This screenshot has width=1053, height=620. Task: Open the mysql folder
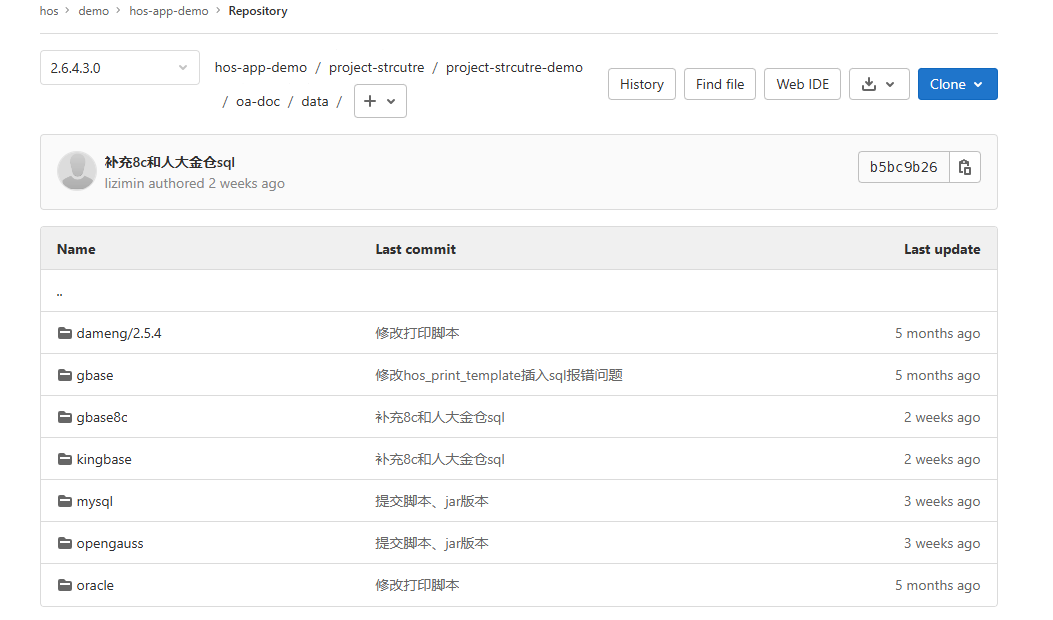94,502
